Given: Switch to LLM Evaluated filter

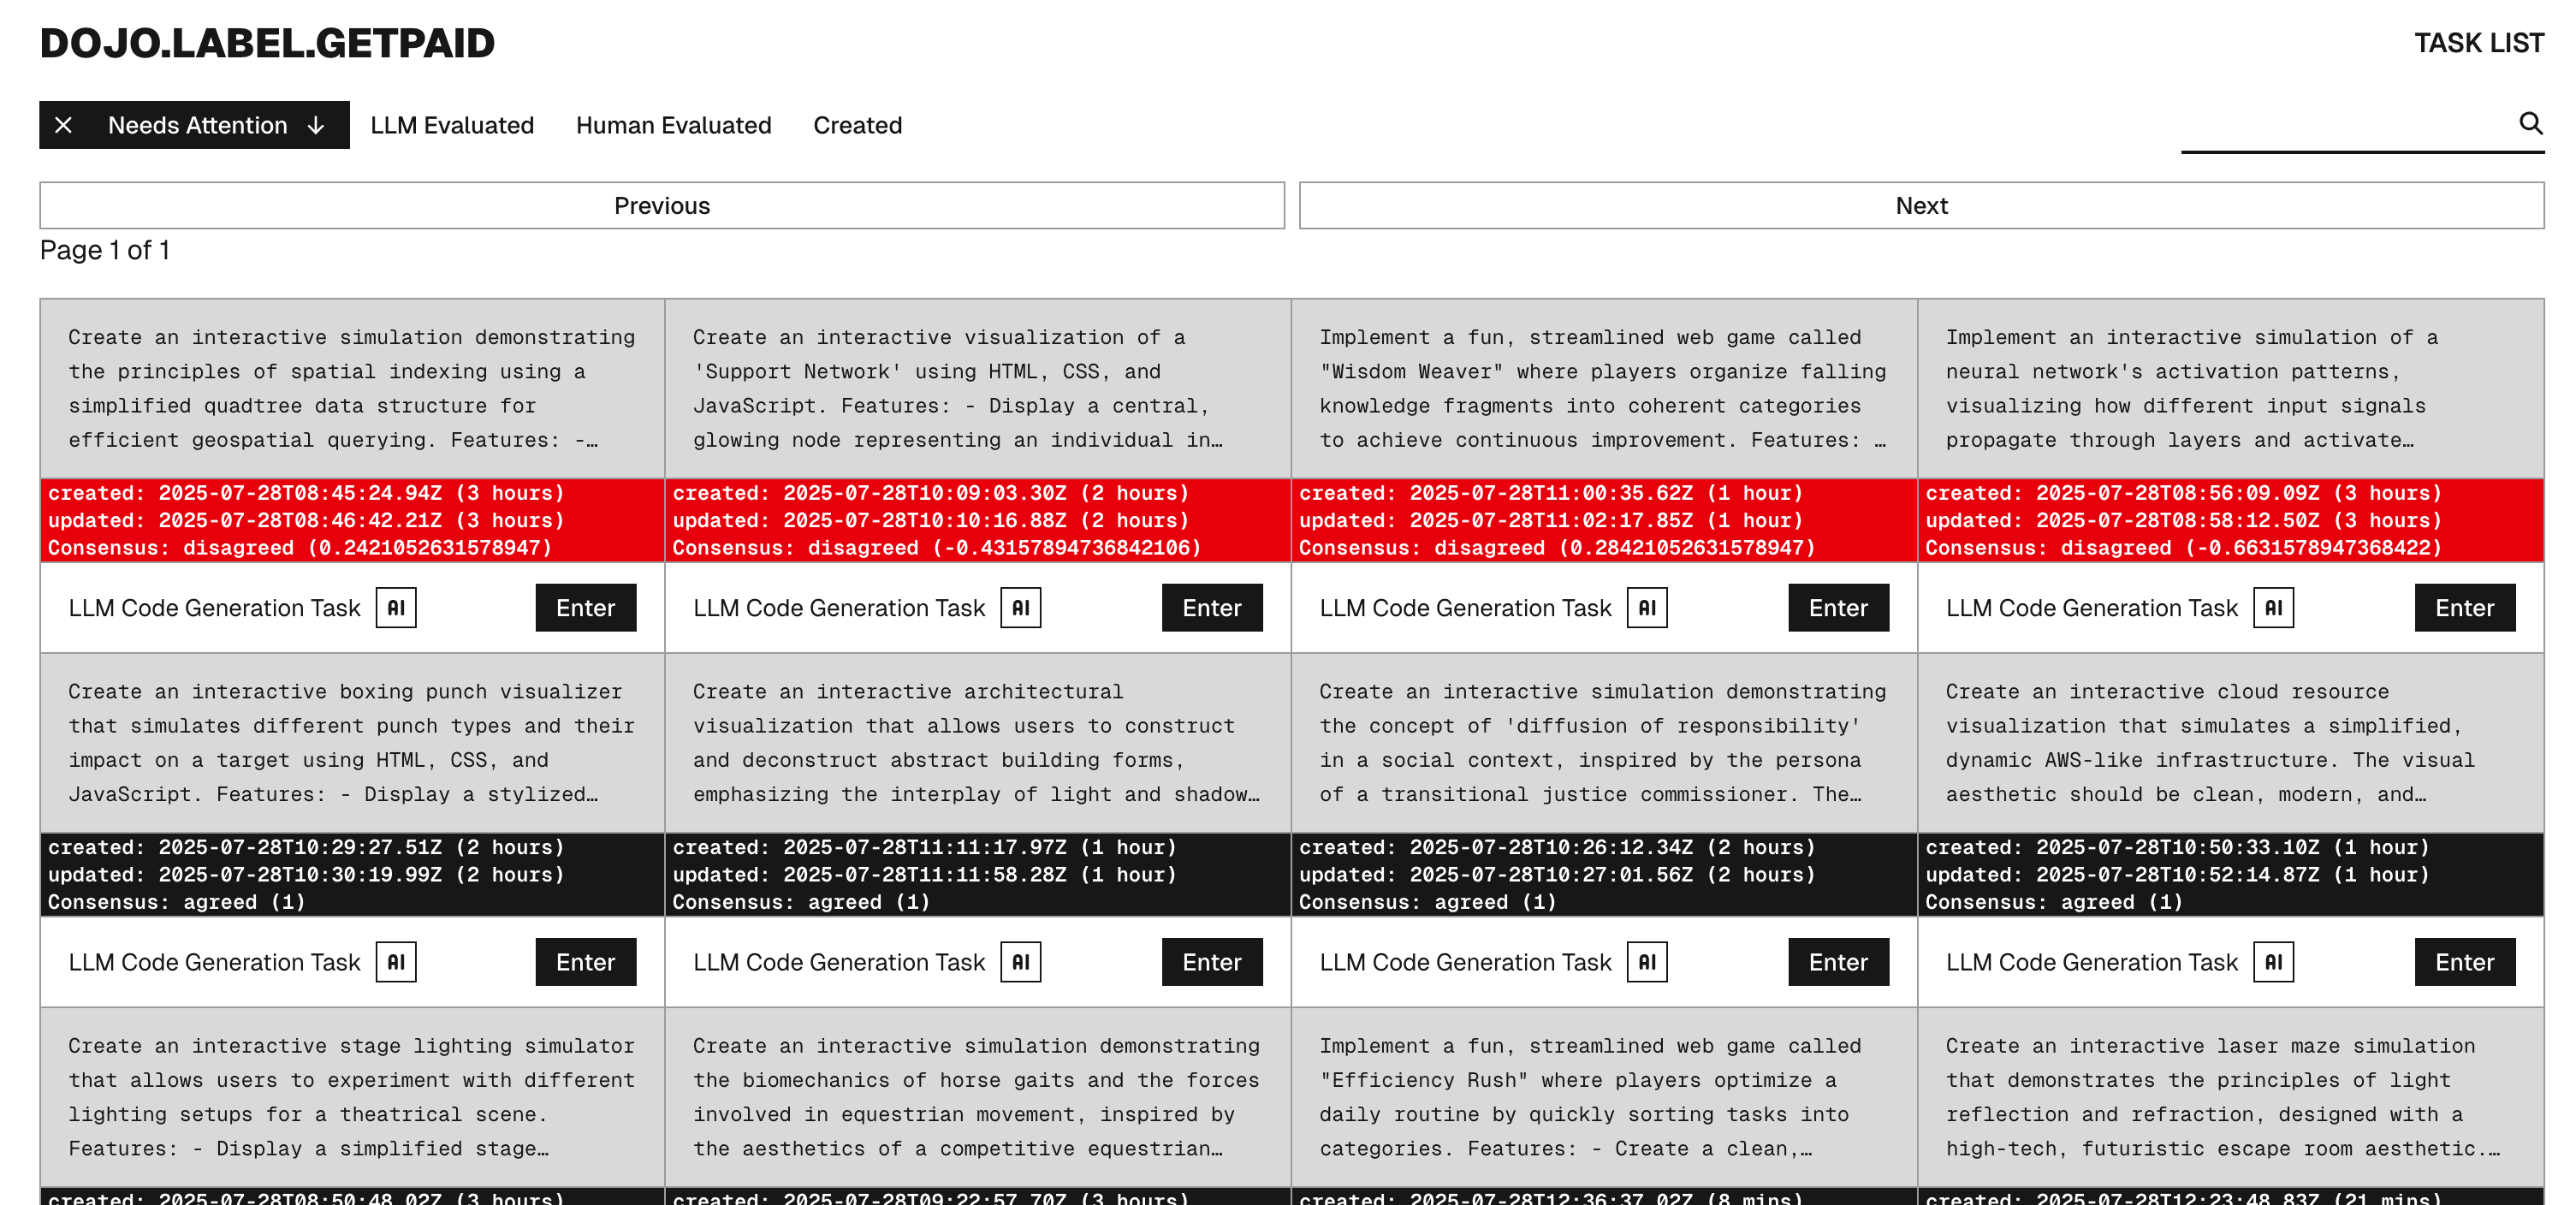Looking at the screenshot, I should click(452, 125).
